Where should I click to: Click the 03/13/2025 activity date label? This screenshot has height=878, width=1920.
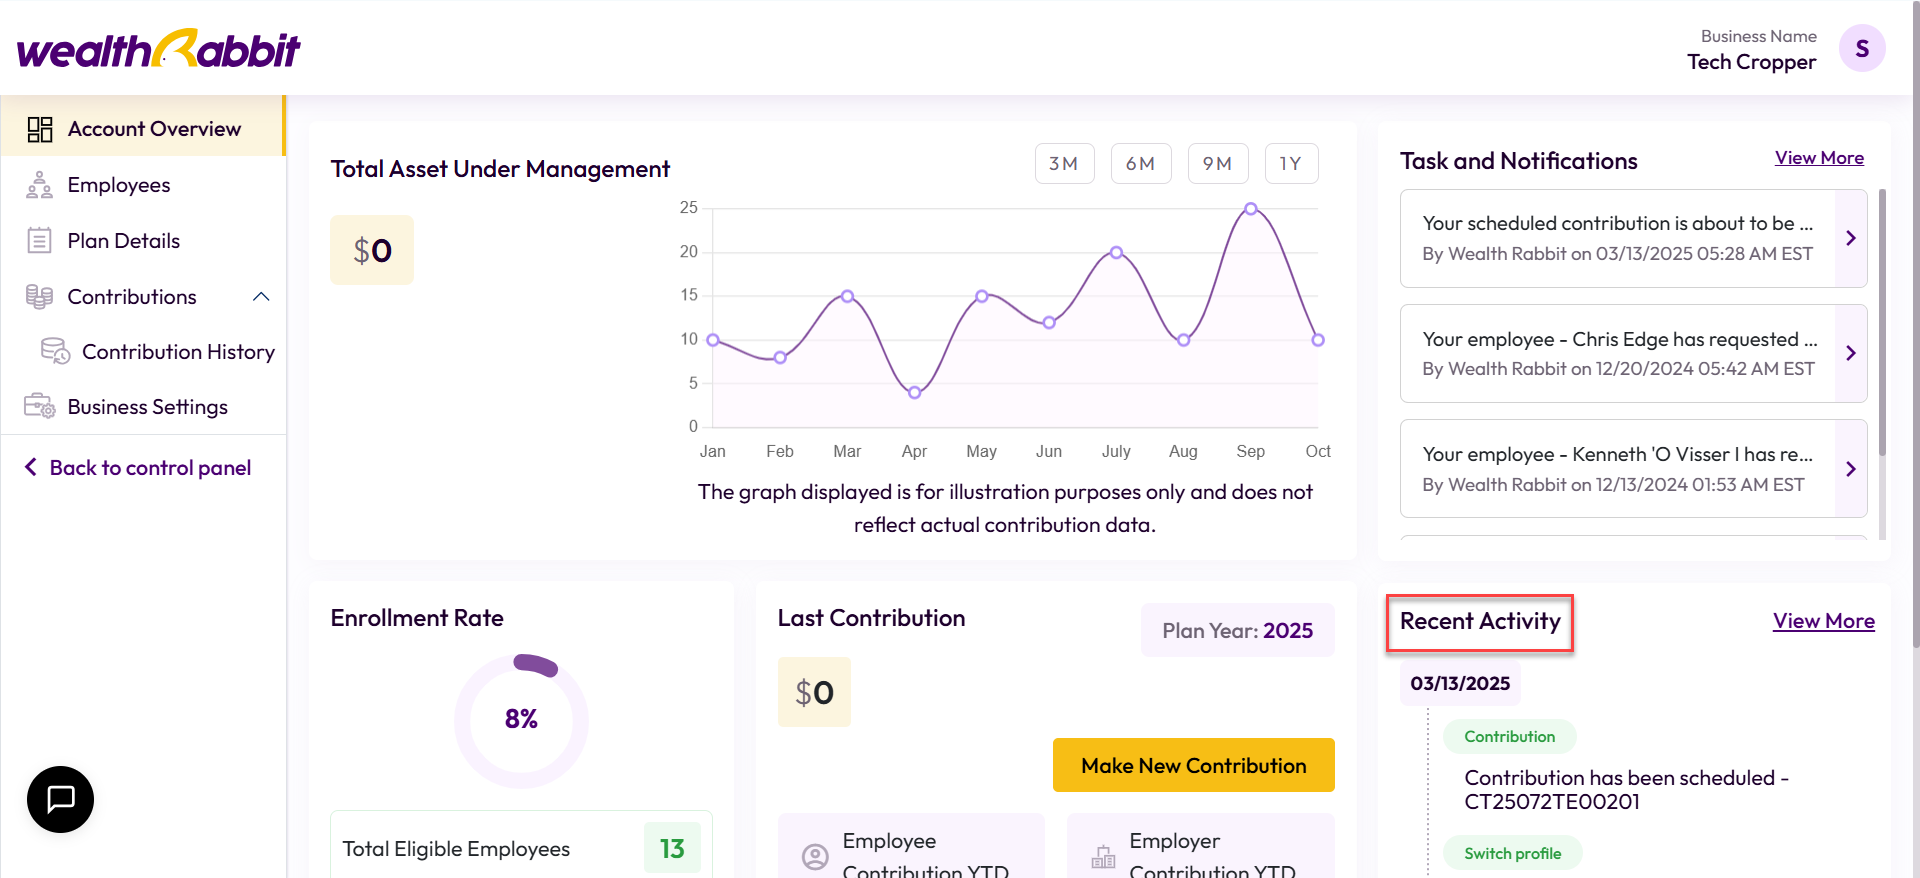point(1460,683)
